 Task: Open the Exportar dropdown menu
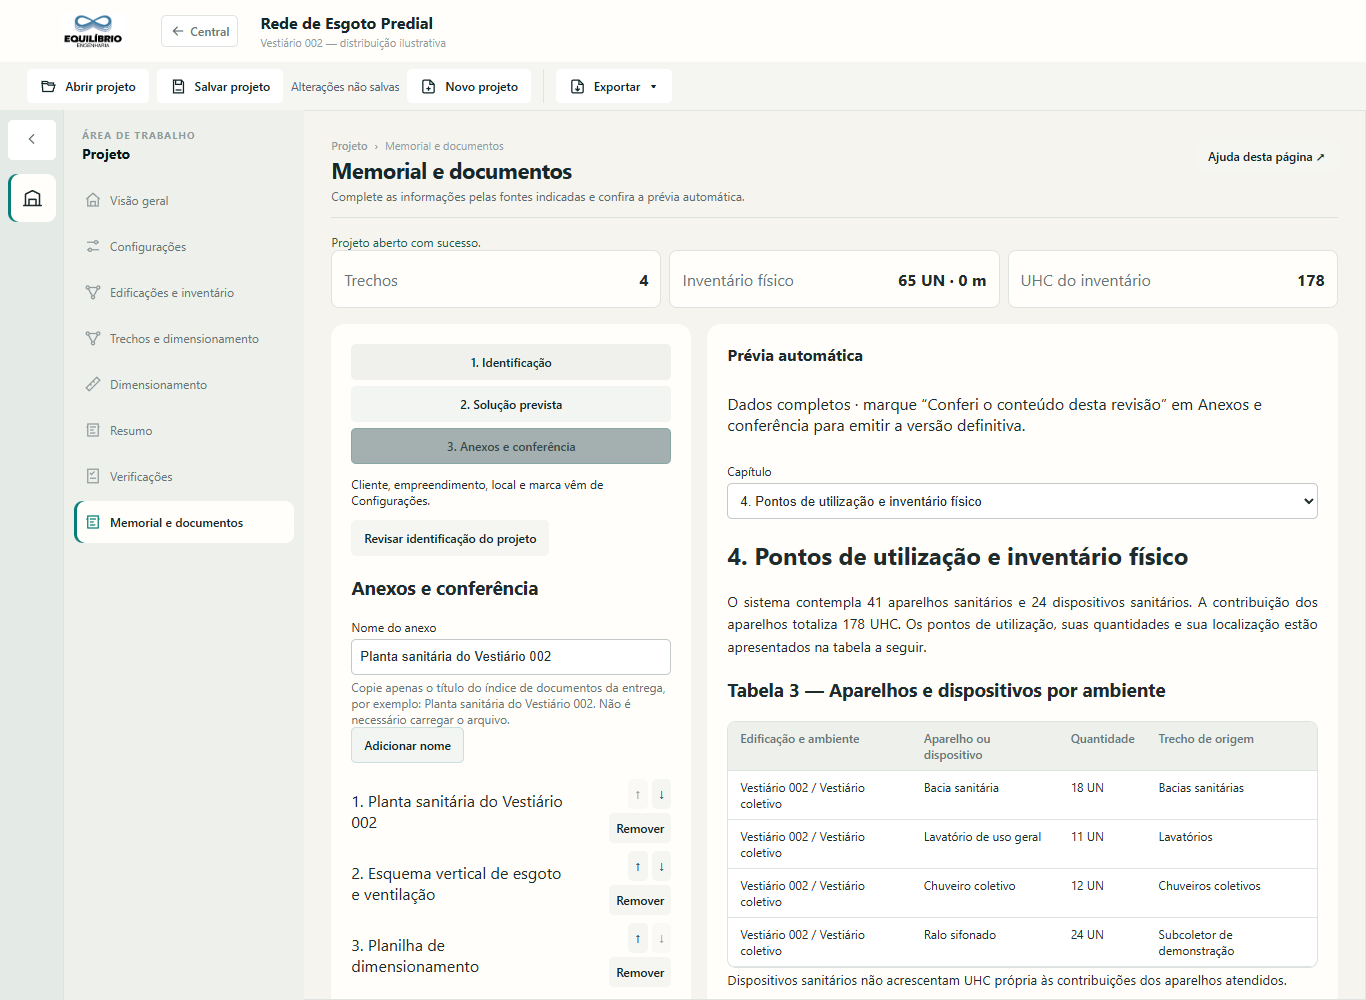[x=614, y=86]
